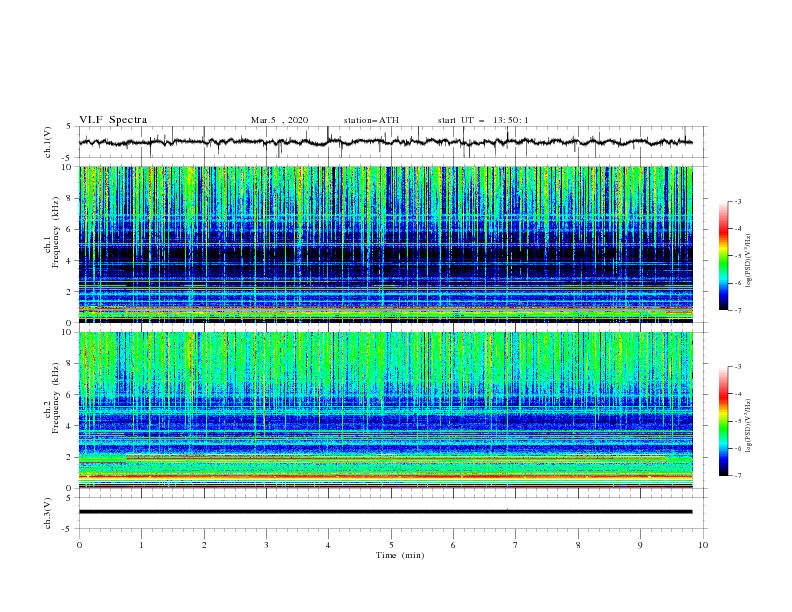The image size is (792, 612).
Task: Click the 'Time (min)' axis title
Action: pyautogui.click(x=400, y=555)
